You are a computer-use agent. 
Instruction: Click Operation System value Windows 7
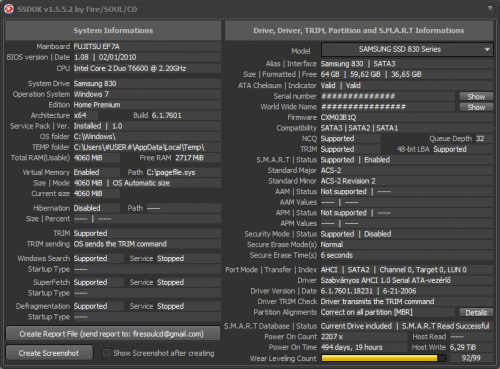click(x=91, y=94)
